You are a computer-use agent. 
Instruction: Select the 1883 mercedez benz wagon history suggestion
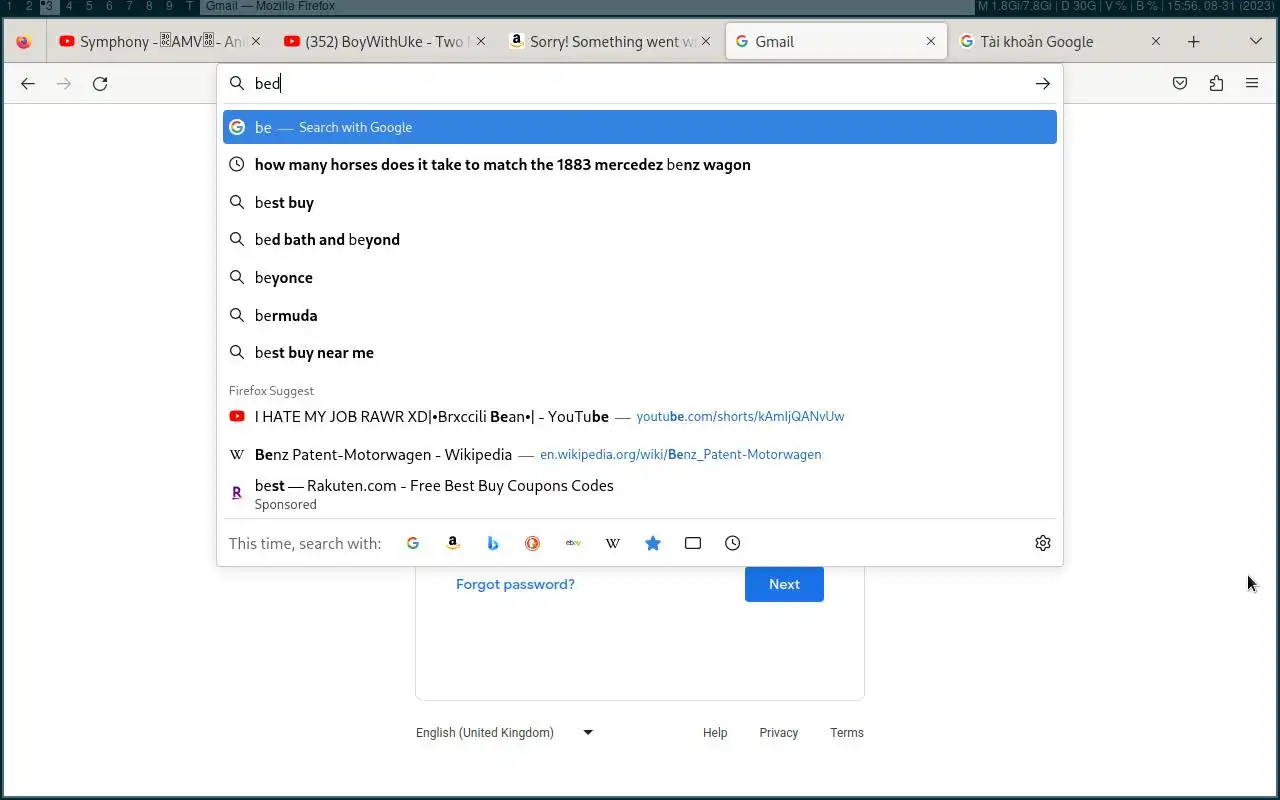tap(640, 165)
